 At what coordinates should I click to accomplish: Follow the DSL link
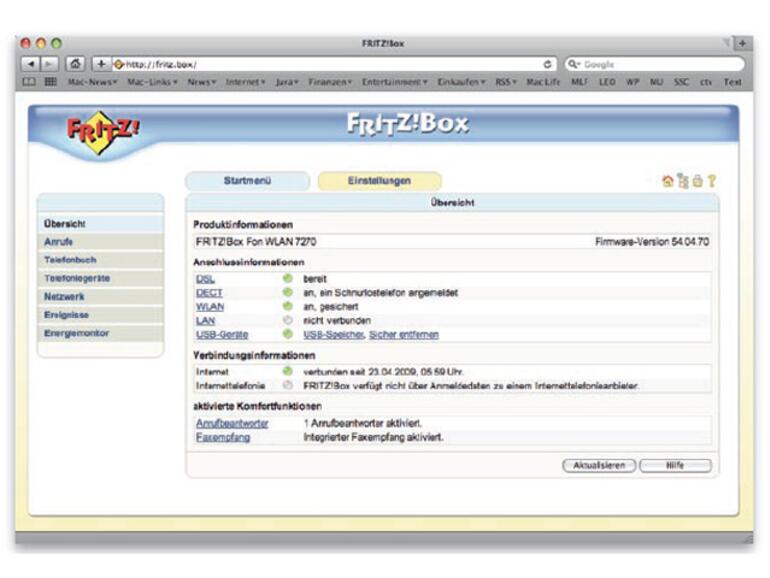pos(205,279)
